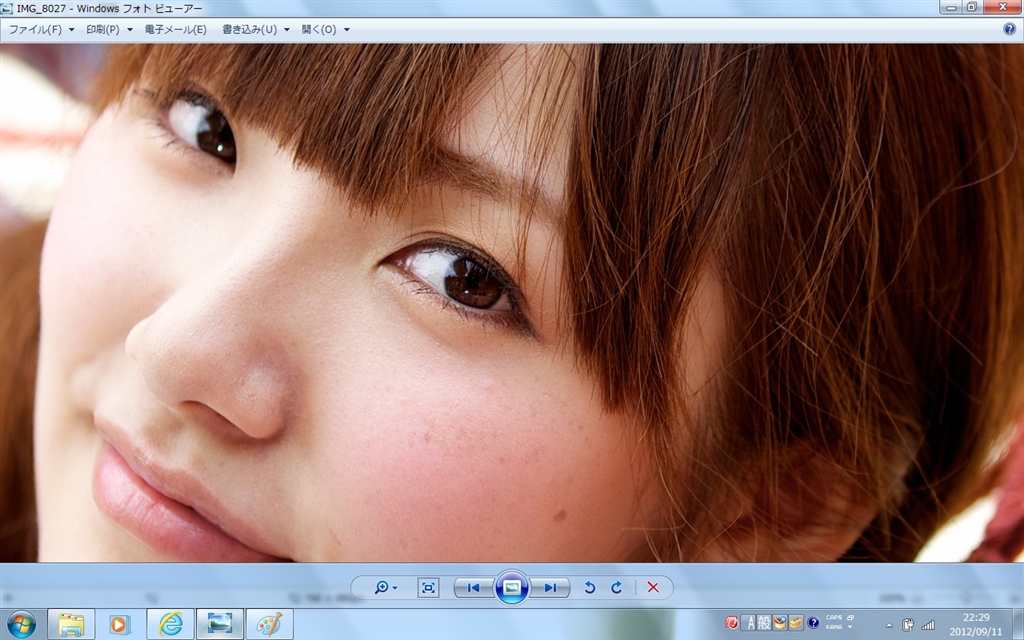Viewport: 1024px width, 640px height.
Task: Open the 開く(O) menu
Action: pyautogui.click(x=325, y=29)
